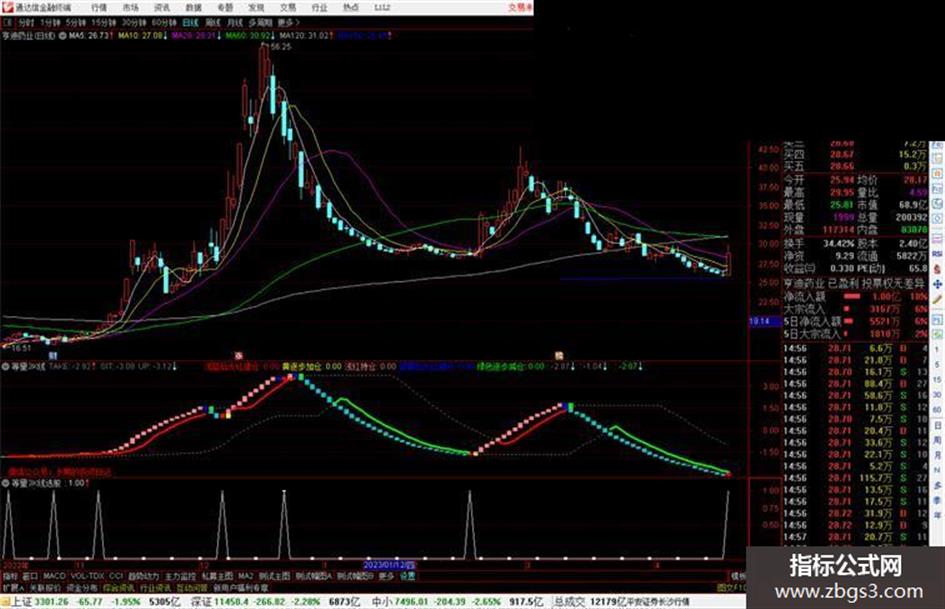
Task: Click the red event marker below December candles
Action: pos(238,356)
